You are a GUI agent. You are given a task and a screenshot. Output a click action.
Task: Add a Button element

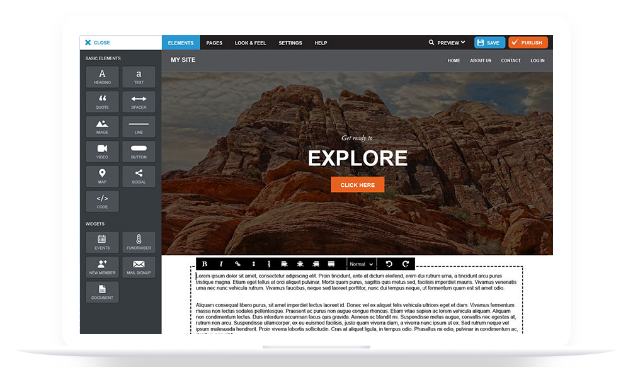(139, 151)
